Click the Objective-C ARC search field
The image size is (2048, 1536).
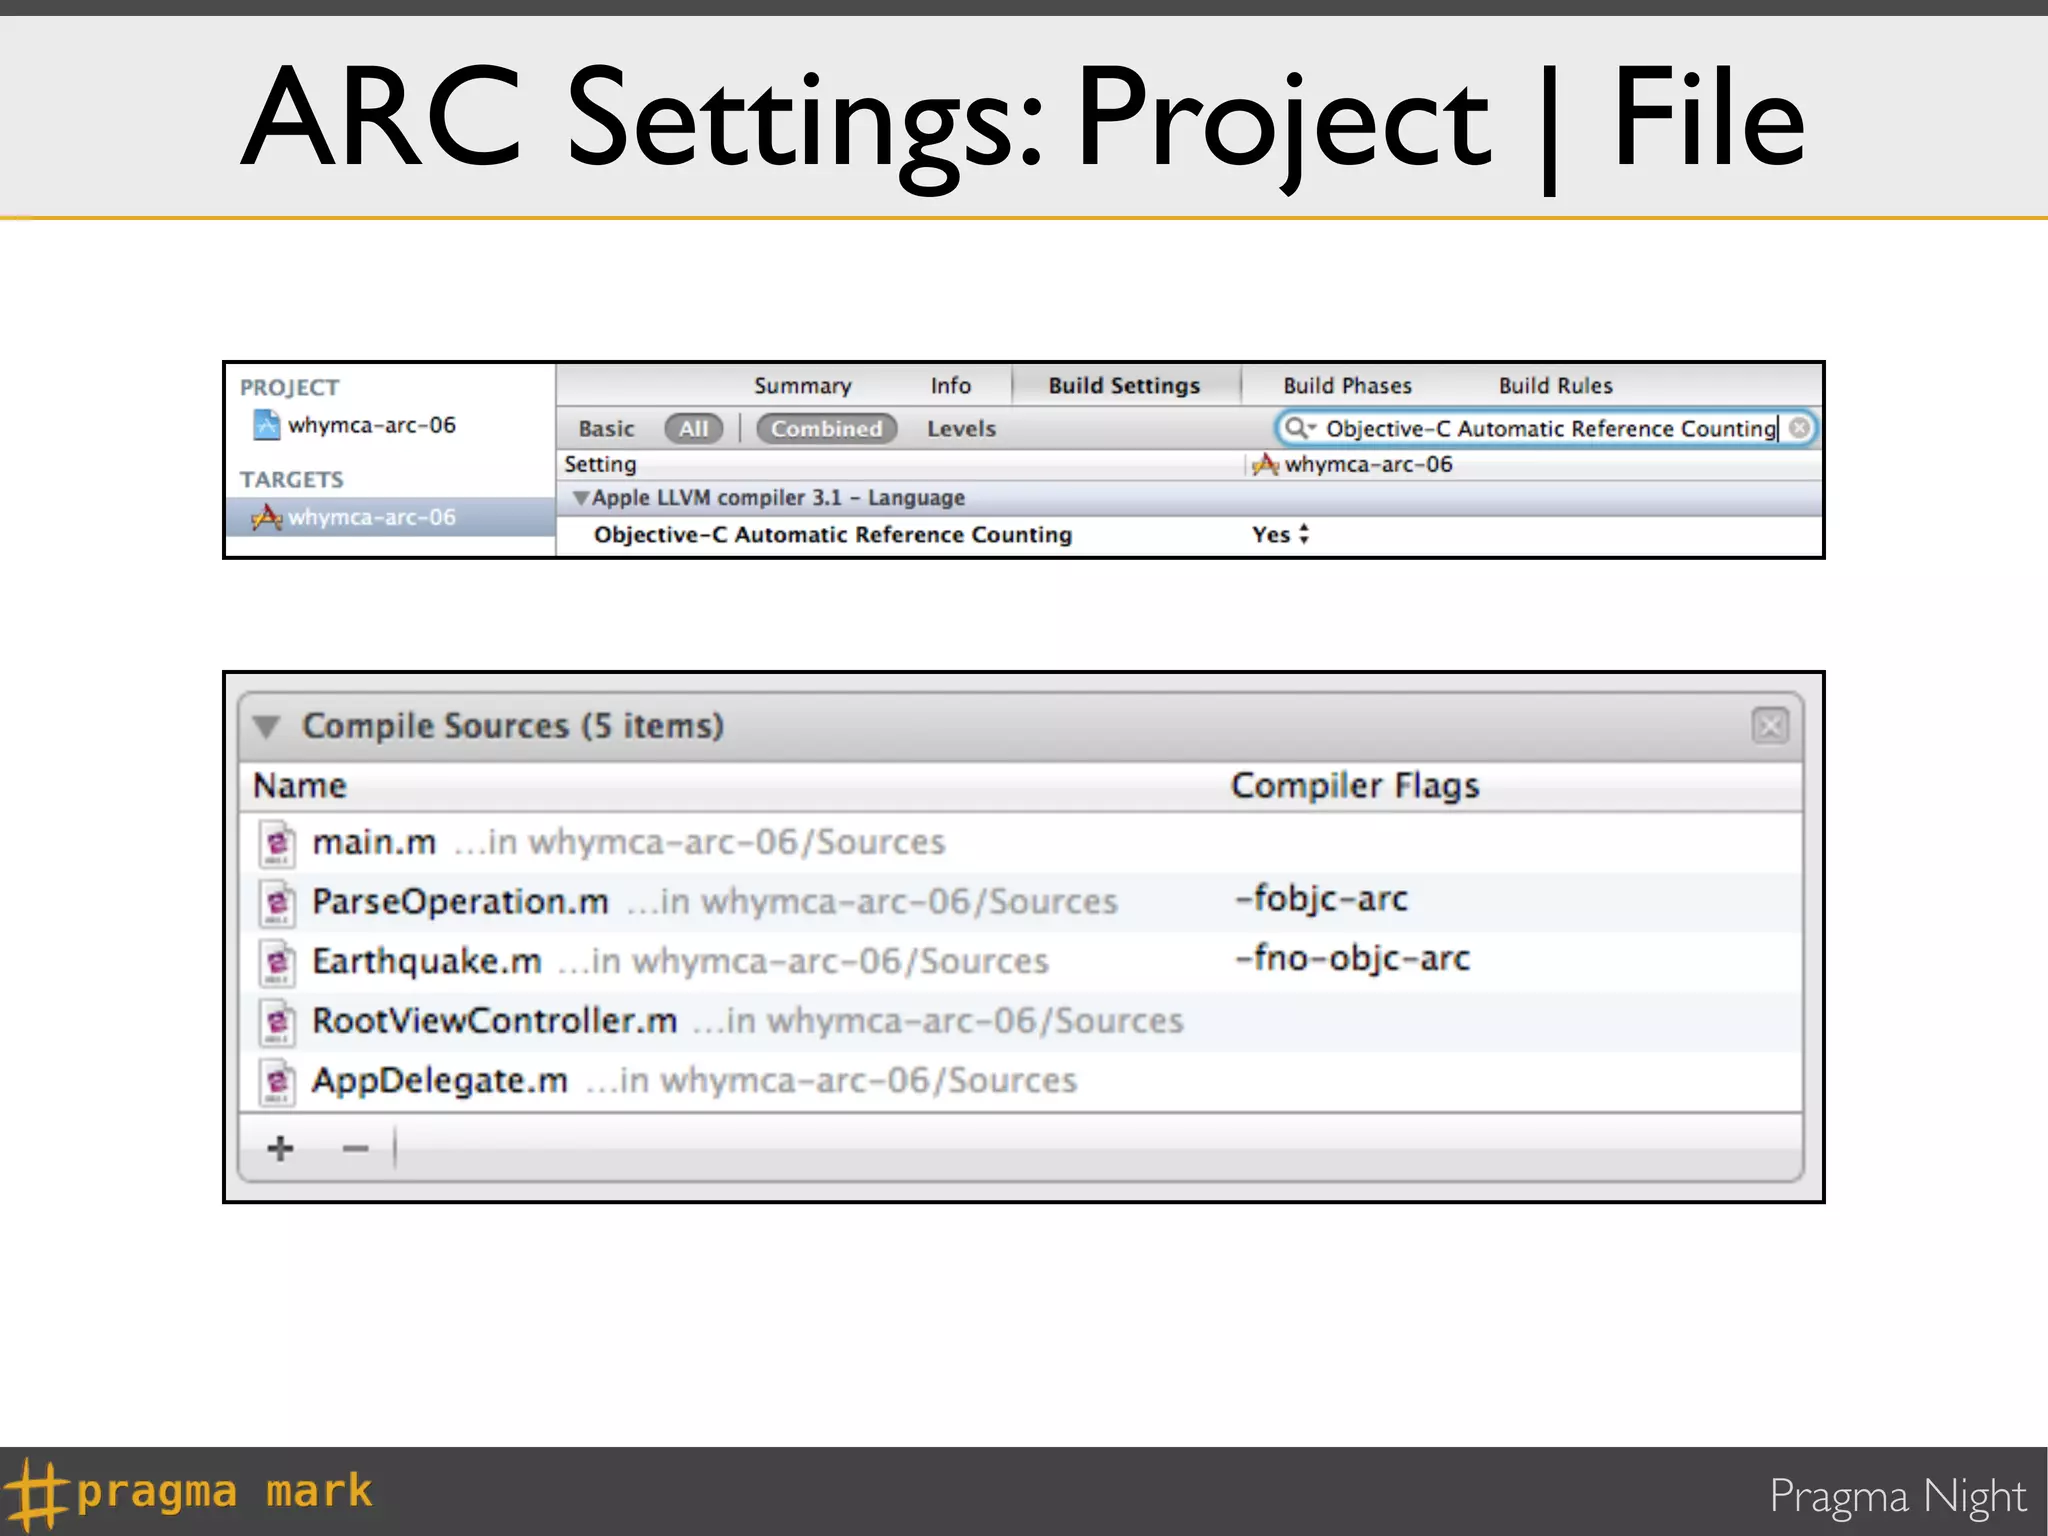[x=1546, y=428]
